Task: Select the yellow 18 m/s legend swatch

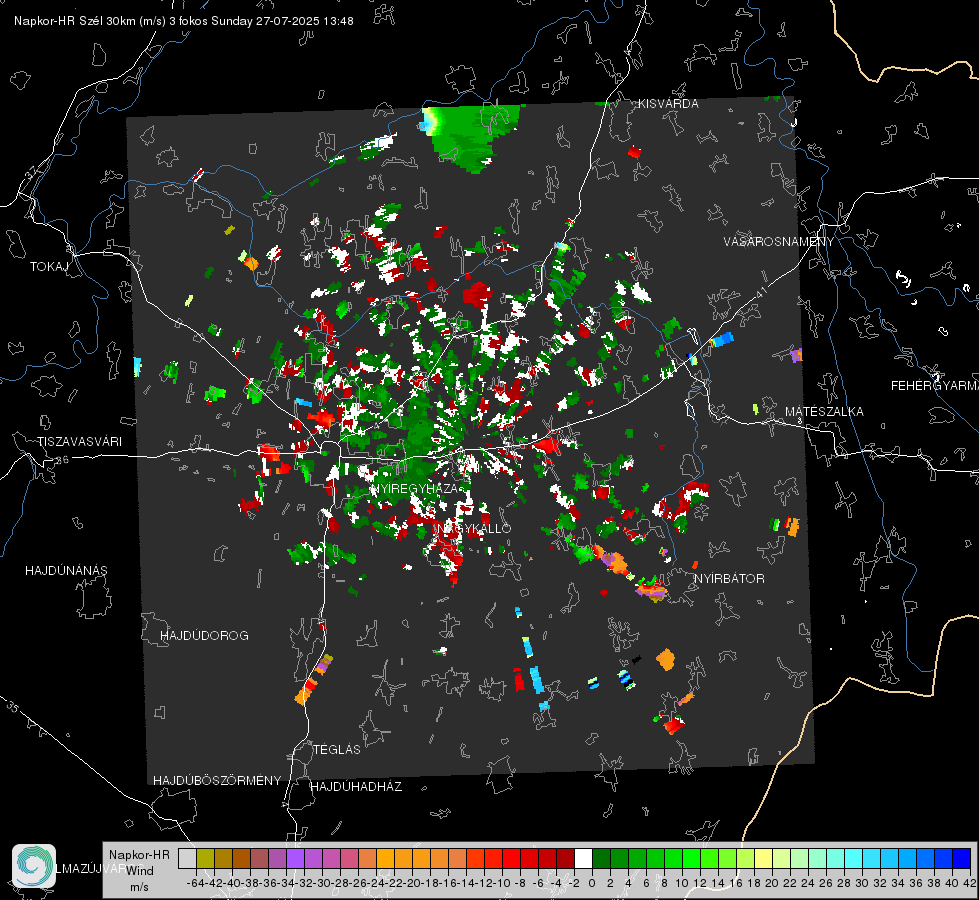Action: (x=764, y=859)
